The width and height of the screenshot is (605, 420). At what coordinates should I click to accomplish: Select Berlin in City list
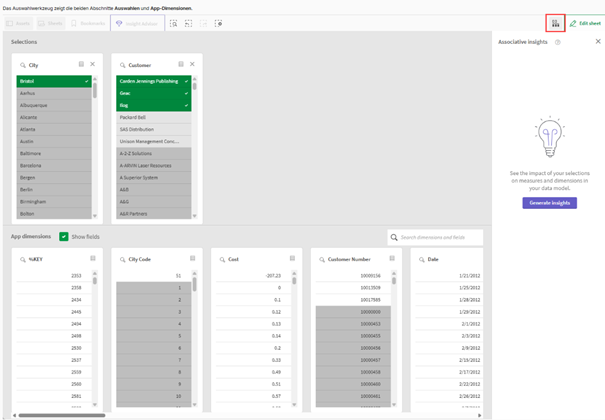(x=54, y=190)
